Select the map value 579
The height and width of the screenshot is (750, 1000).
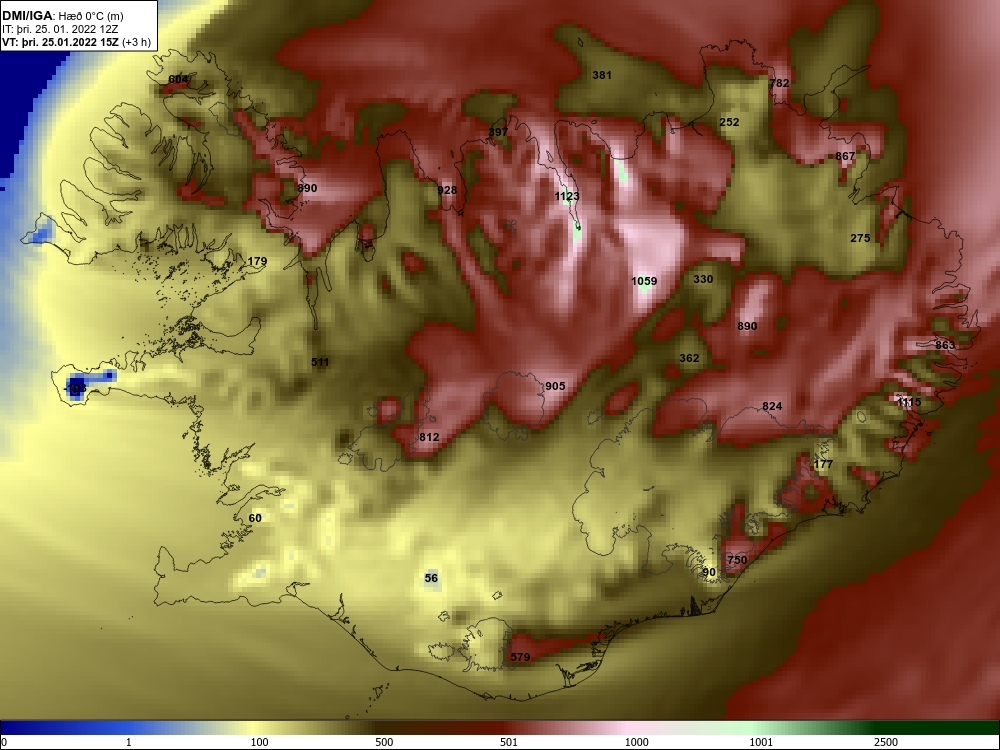[520, 658]
